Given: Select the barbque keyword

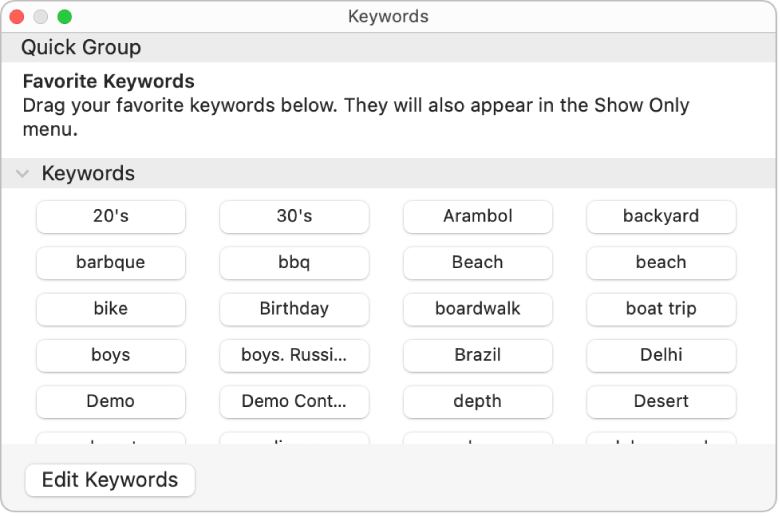Looking at the screenshot, I should (110, 262).
